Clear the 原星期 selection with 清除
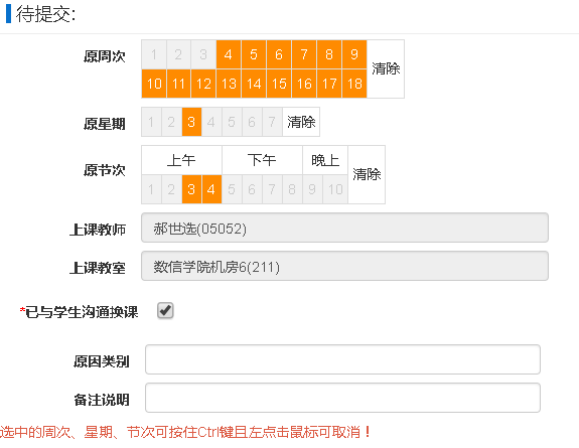The height and width of the screenshot is (448, 579). pos(301,122)
